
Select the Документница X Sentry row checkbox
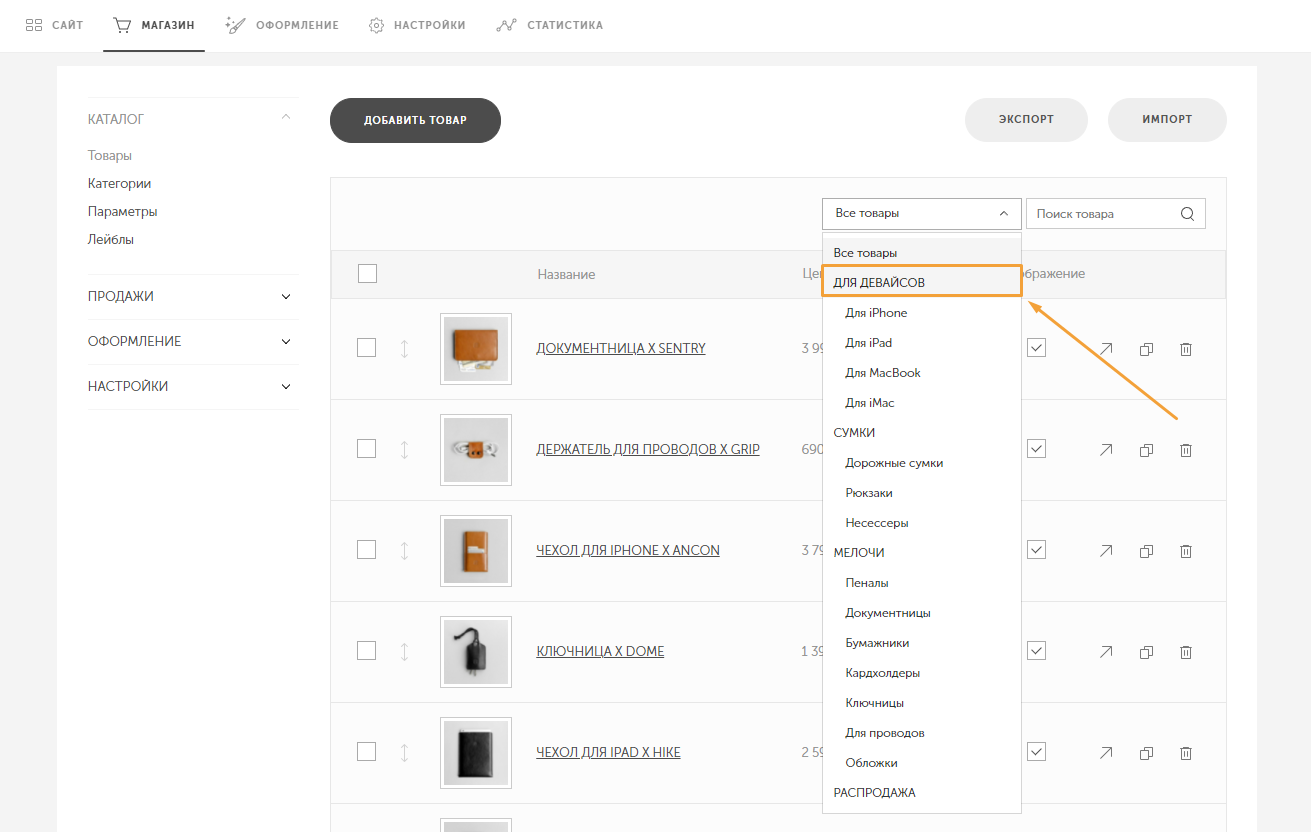pos(367,348)
